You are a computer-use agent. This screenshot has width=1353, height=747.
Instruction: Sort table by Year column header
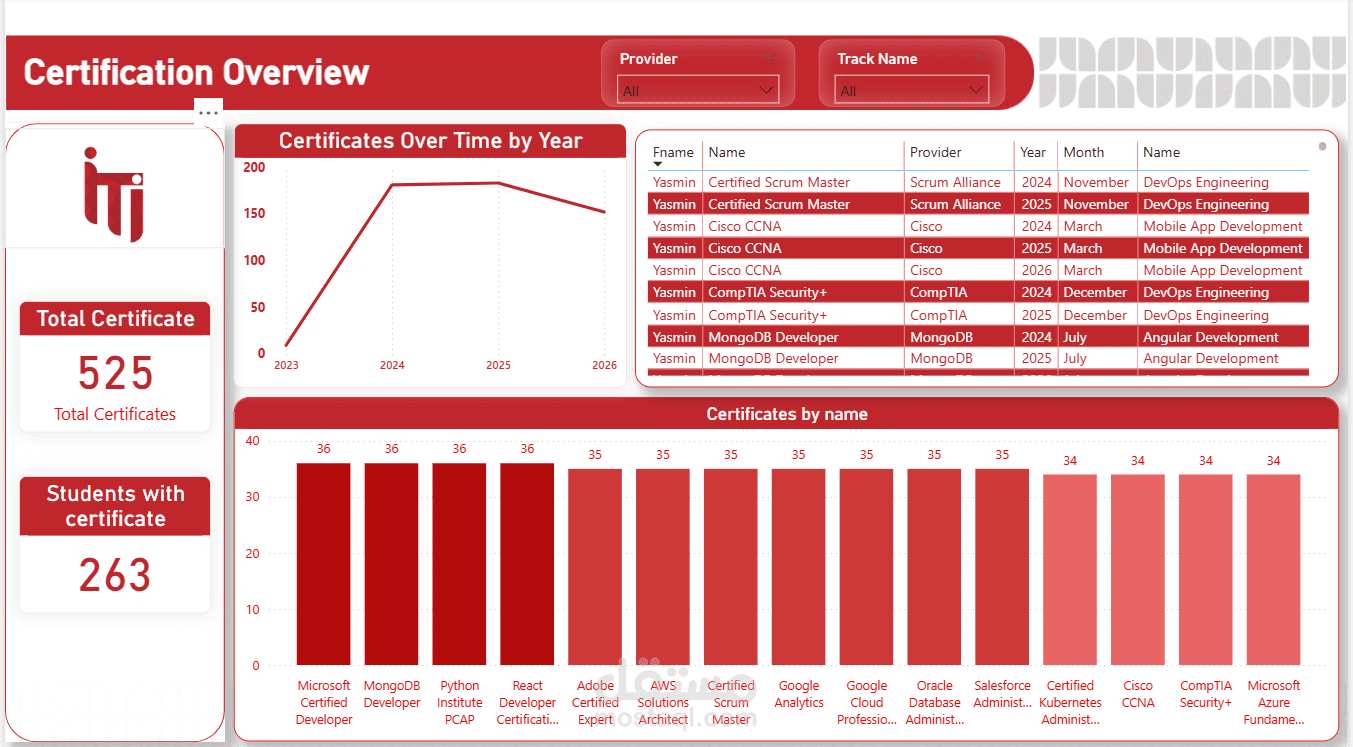(1033, 152)
